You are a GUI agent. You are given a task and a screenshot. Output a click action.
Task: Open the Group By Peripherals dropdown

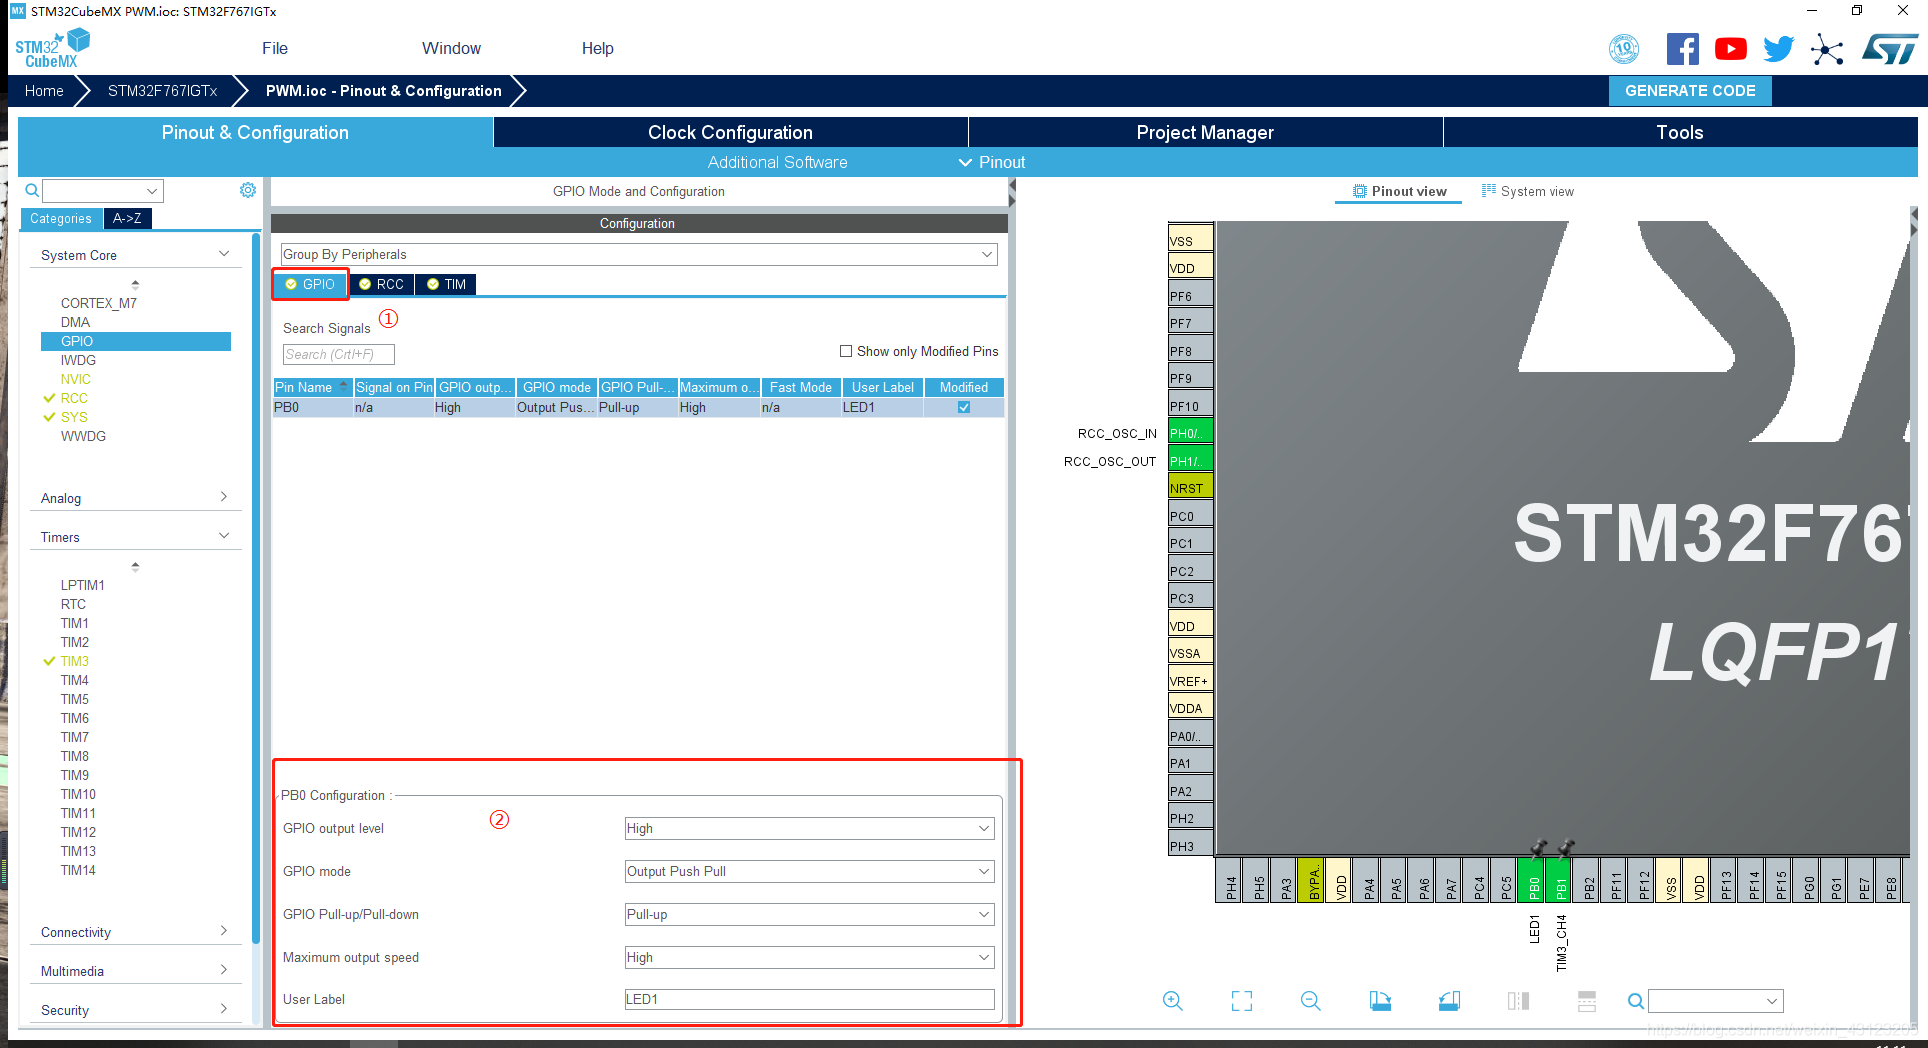pyautogui.click(x=639, y=254)
